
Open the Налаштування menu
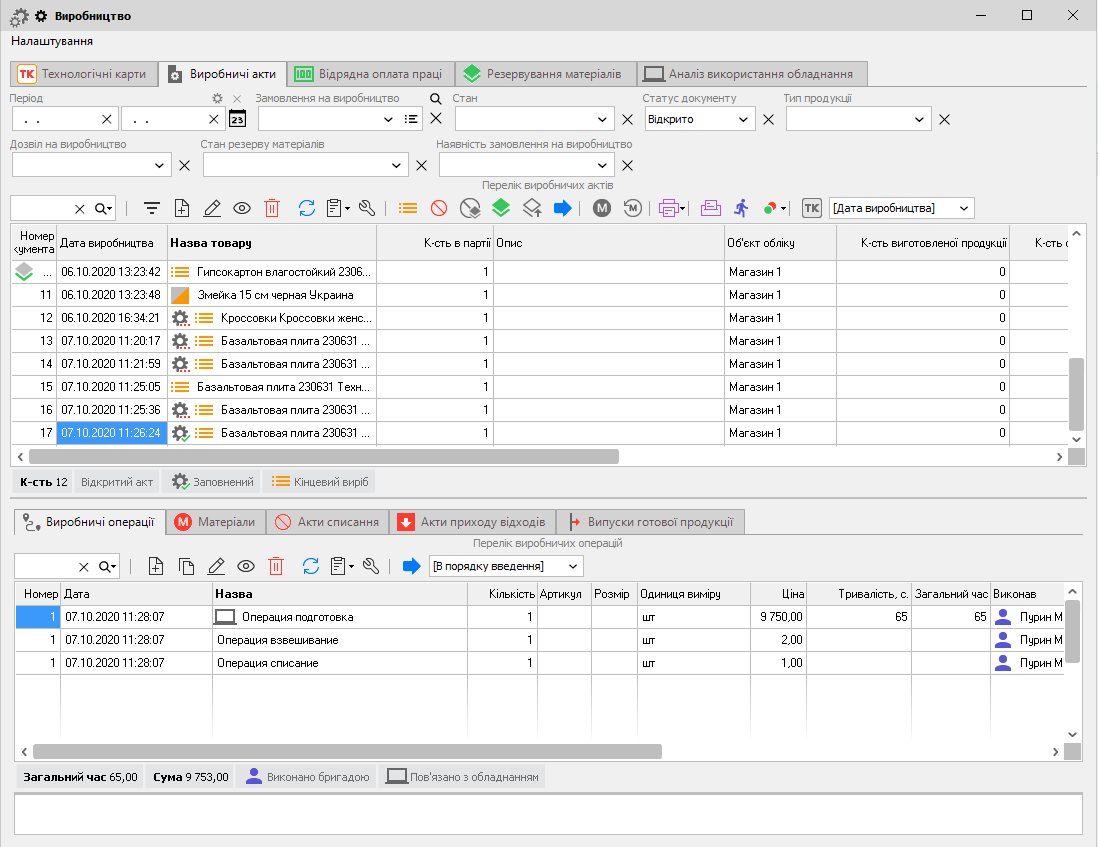52,41
